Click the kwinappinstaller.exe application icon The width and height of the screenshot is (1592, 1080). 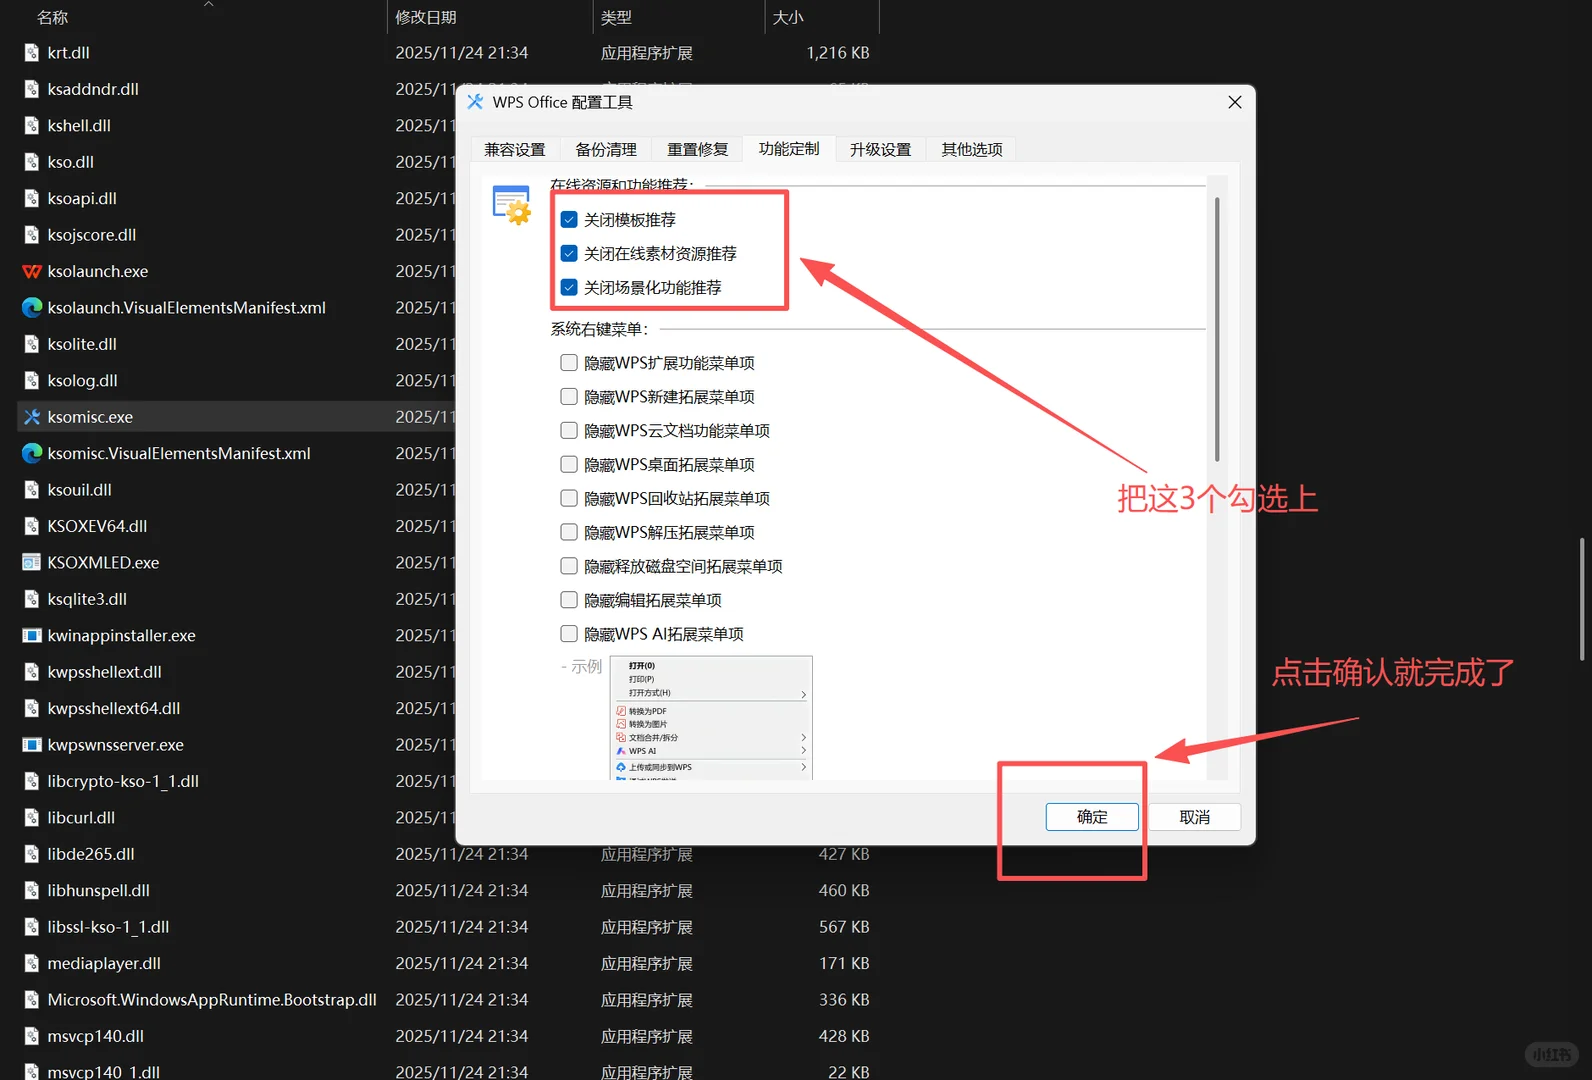(x=32, y=635)
